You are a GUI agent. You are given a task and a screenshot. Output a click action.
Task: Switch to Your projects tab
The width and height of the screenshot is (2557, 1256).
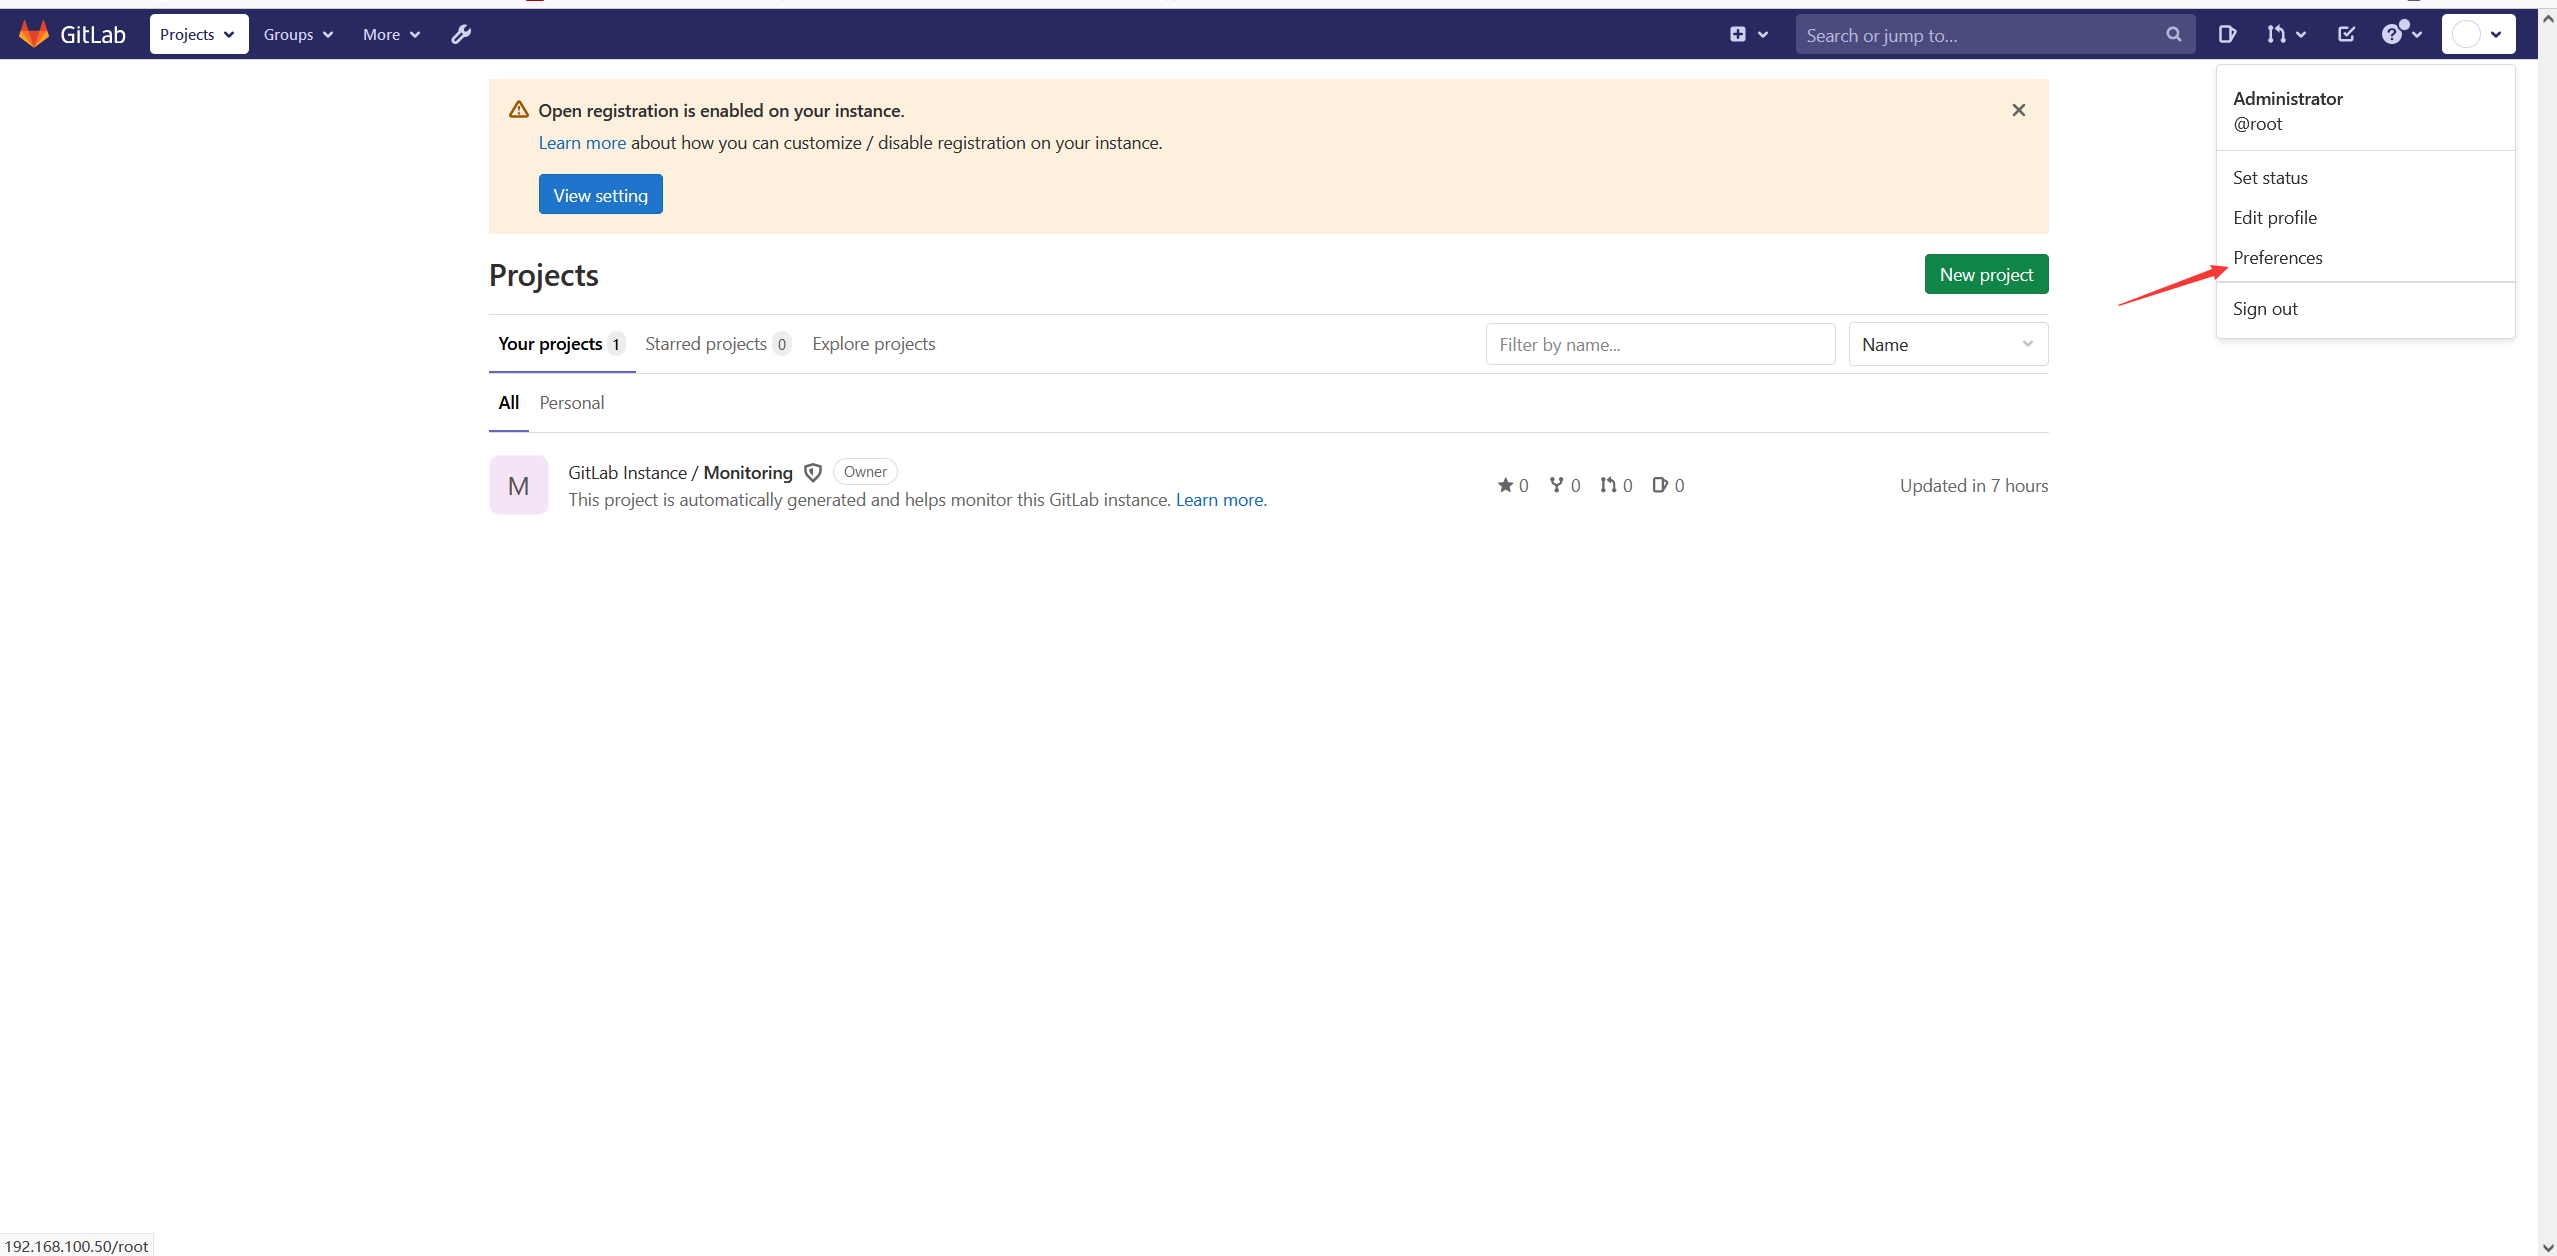pos(561,344)
